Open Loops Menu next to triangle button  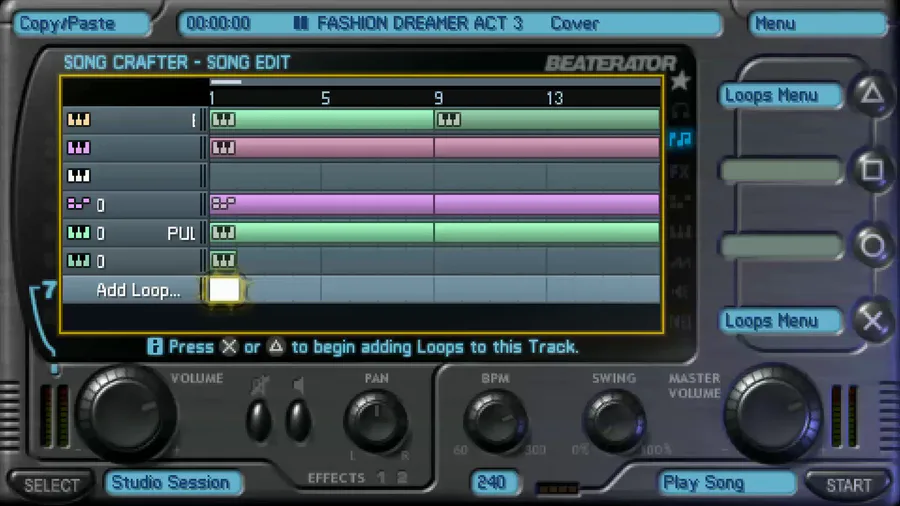click(x=779, y=95)
